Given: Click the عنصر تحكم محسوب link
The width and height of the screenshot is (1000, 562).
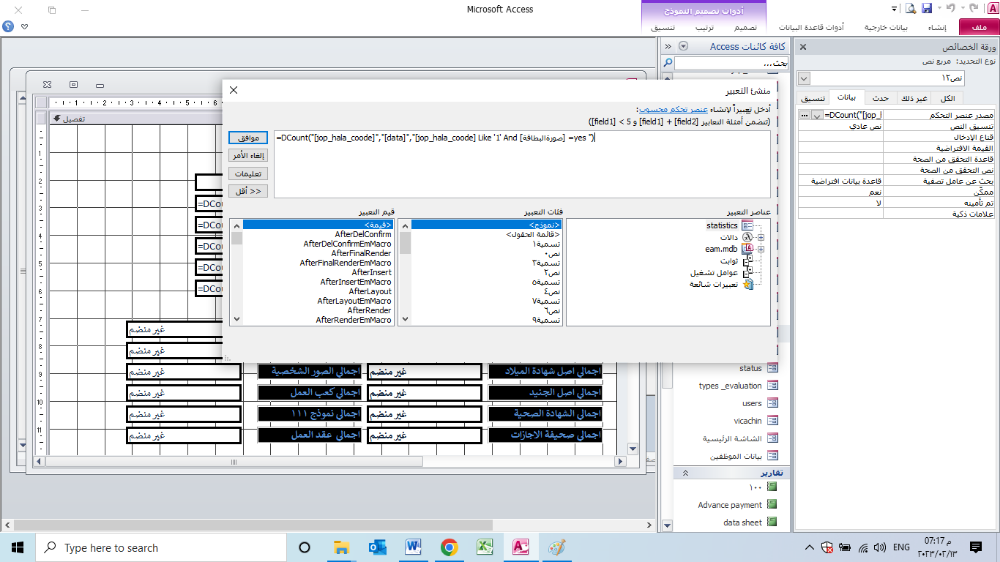Looking at the screenshot, I should tap(673, 109).
